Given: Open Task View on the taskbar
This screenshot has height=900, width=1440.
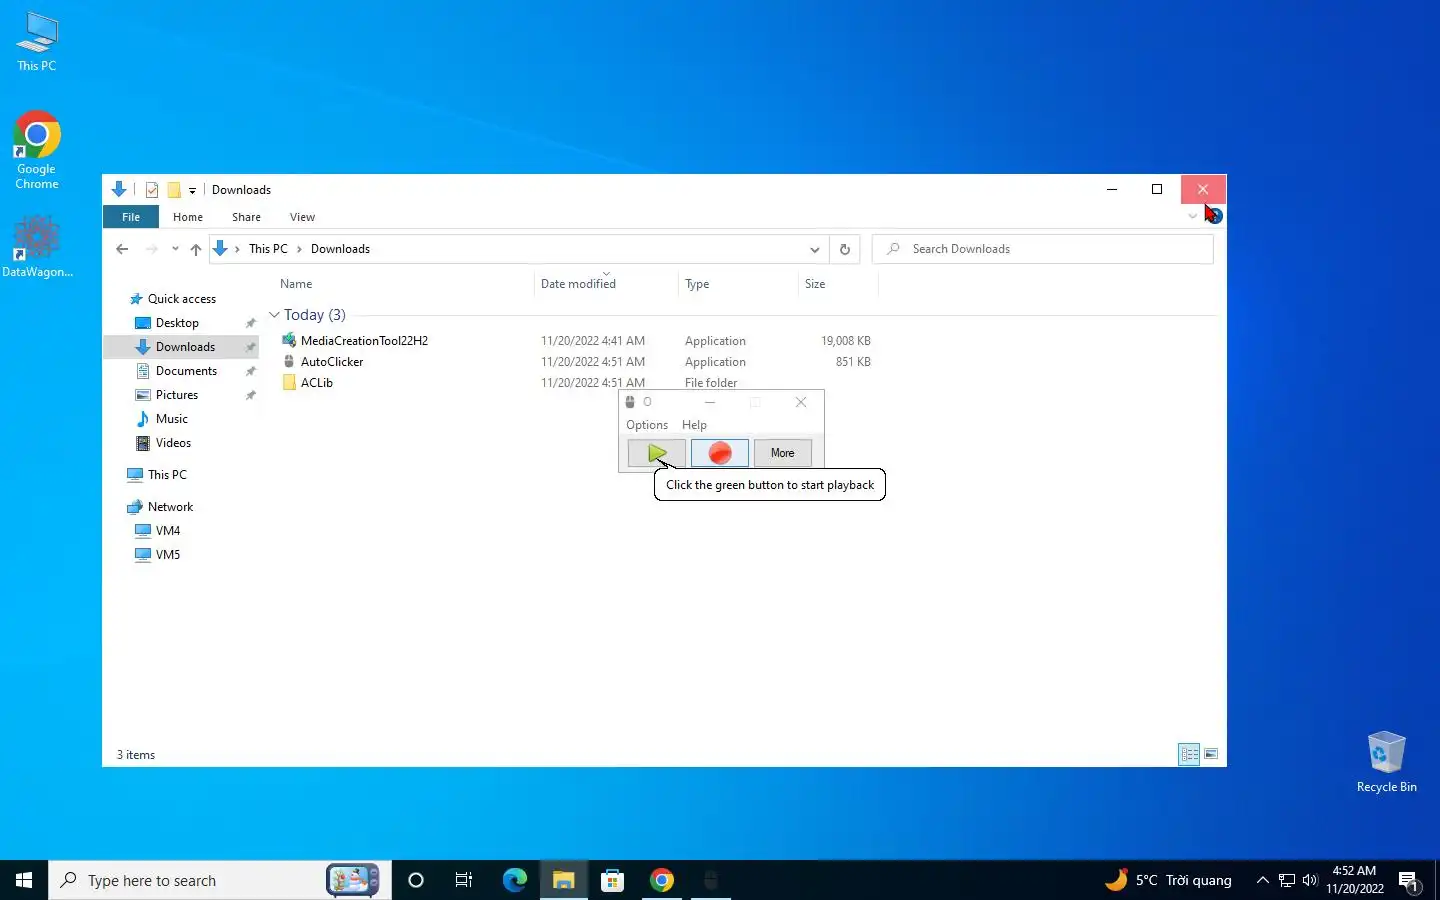Looking at the screenshot, I should click(x=464, y=880).
